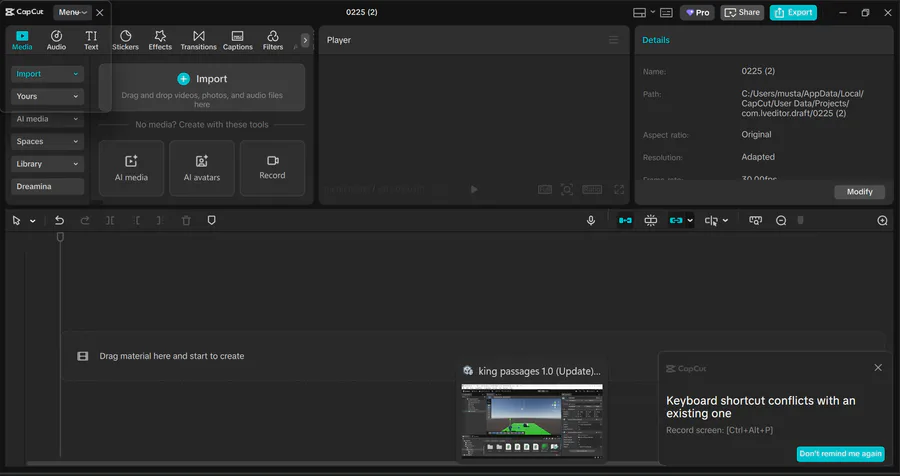Expand the Import sidebar section
Screen dimensions: 900x476
click(x=47, y=73)
